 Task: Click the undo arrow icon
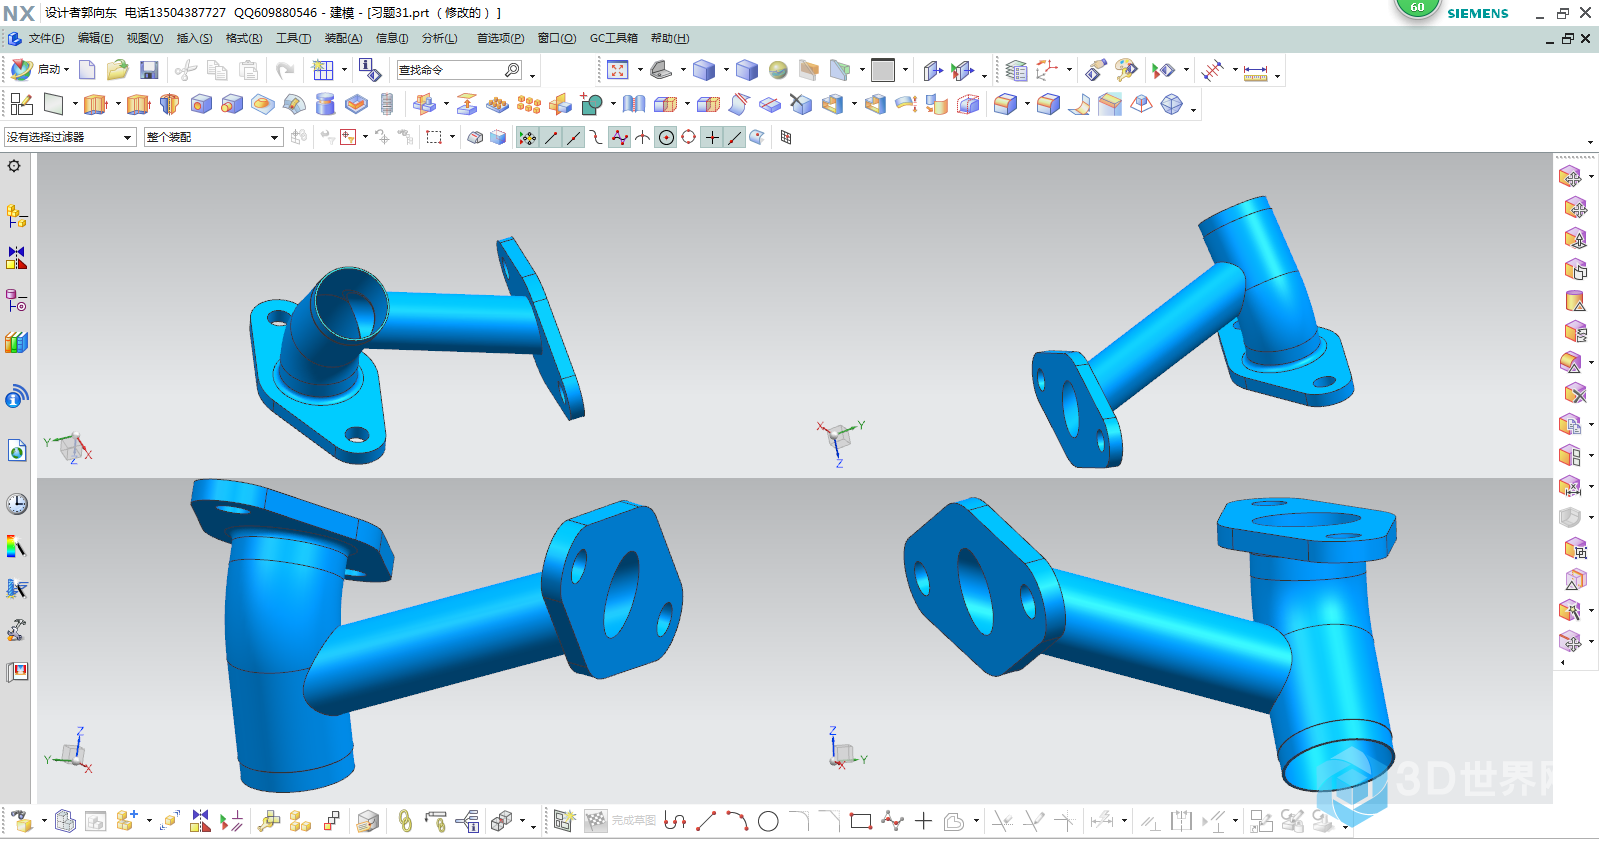(286, 70)
